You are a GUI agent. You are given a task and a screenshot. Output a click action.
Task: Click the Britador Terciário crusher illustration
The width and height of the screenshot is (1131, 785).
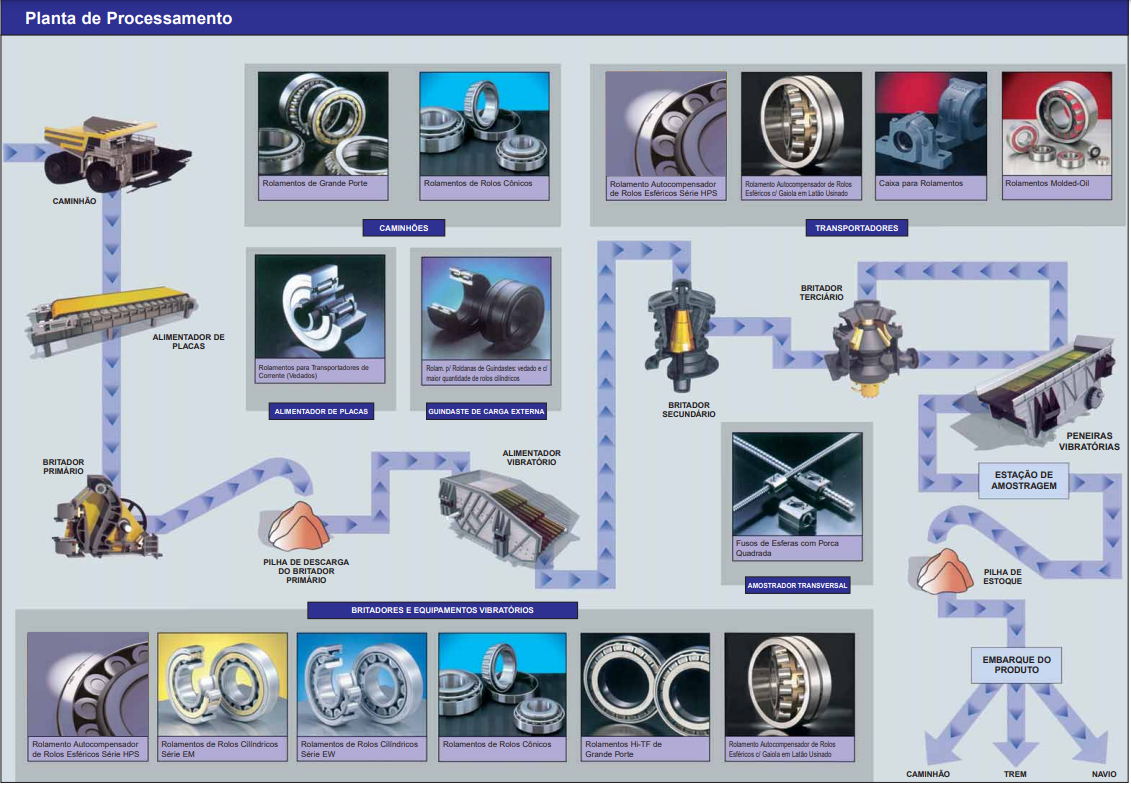coord(875,351)
